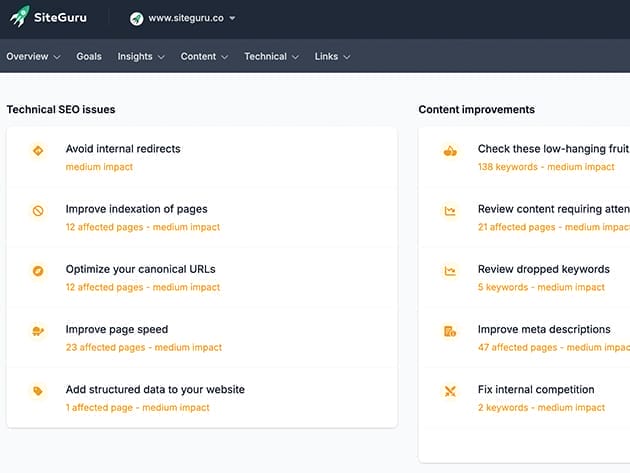This screenshot has width=630, height=473.
Task: Open the Technical dropdown in navigation
Action: coord(271,57)
